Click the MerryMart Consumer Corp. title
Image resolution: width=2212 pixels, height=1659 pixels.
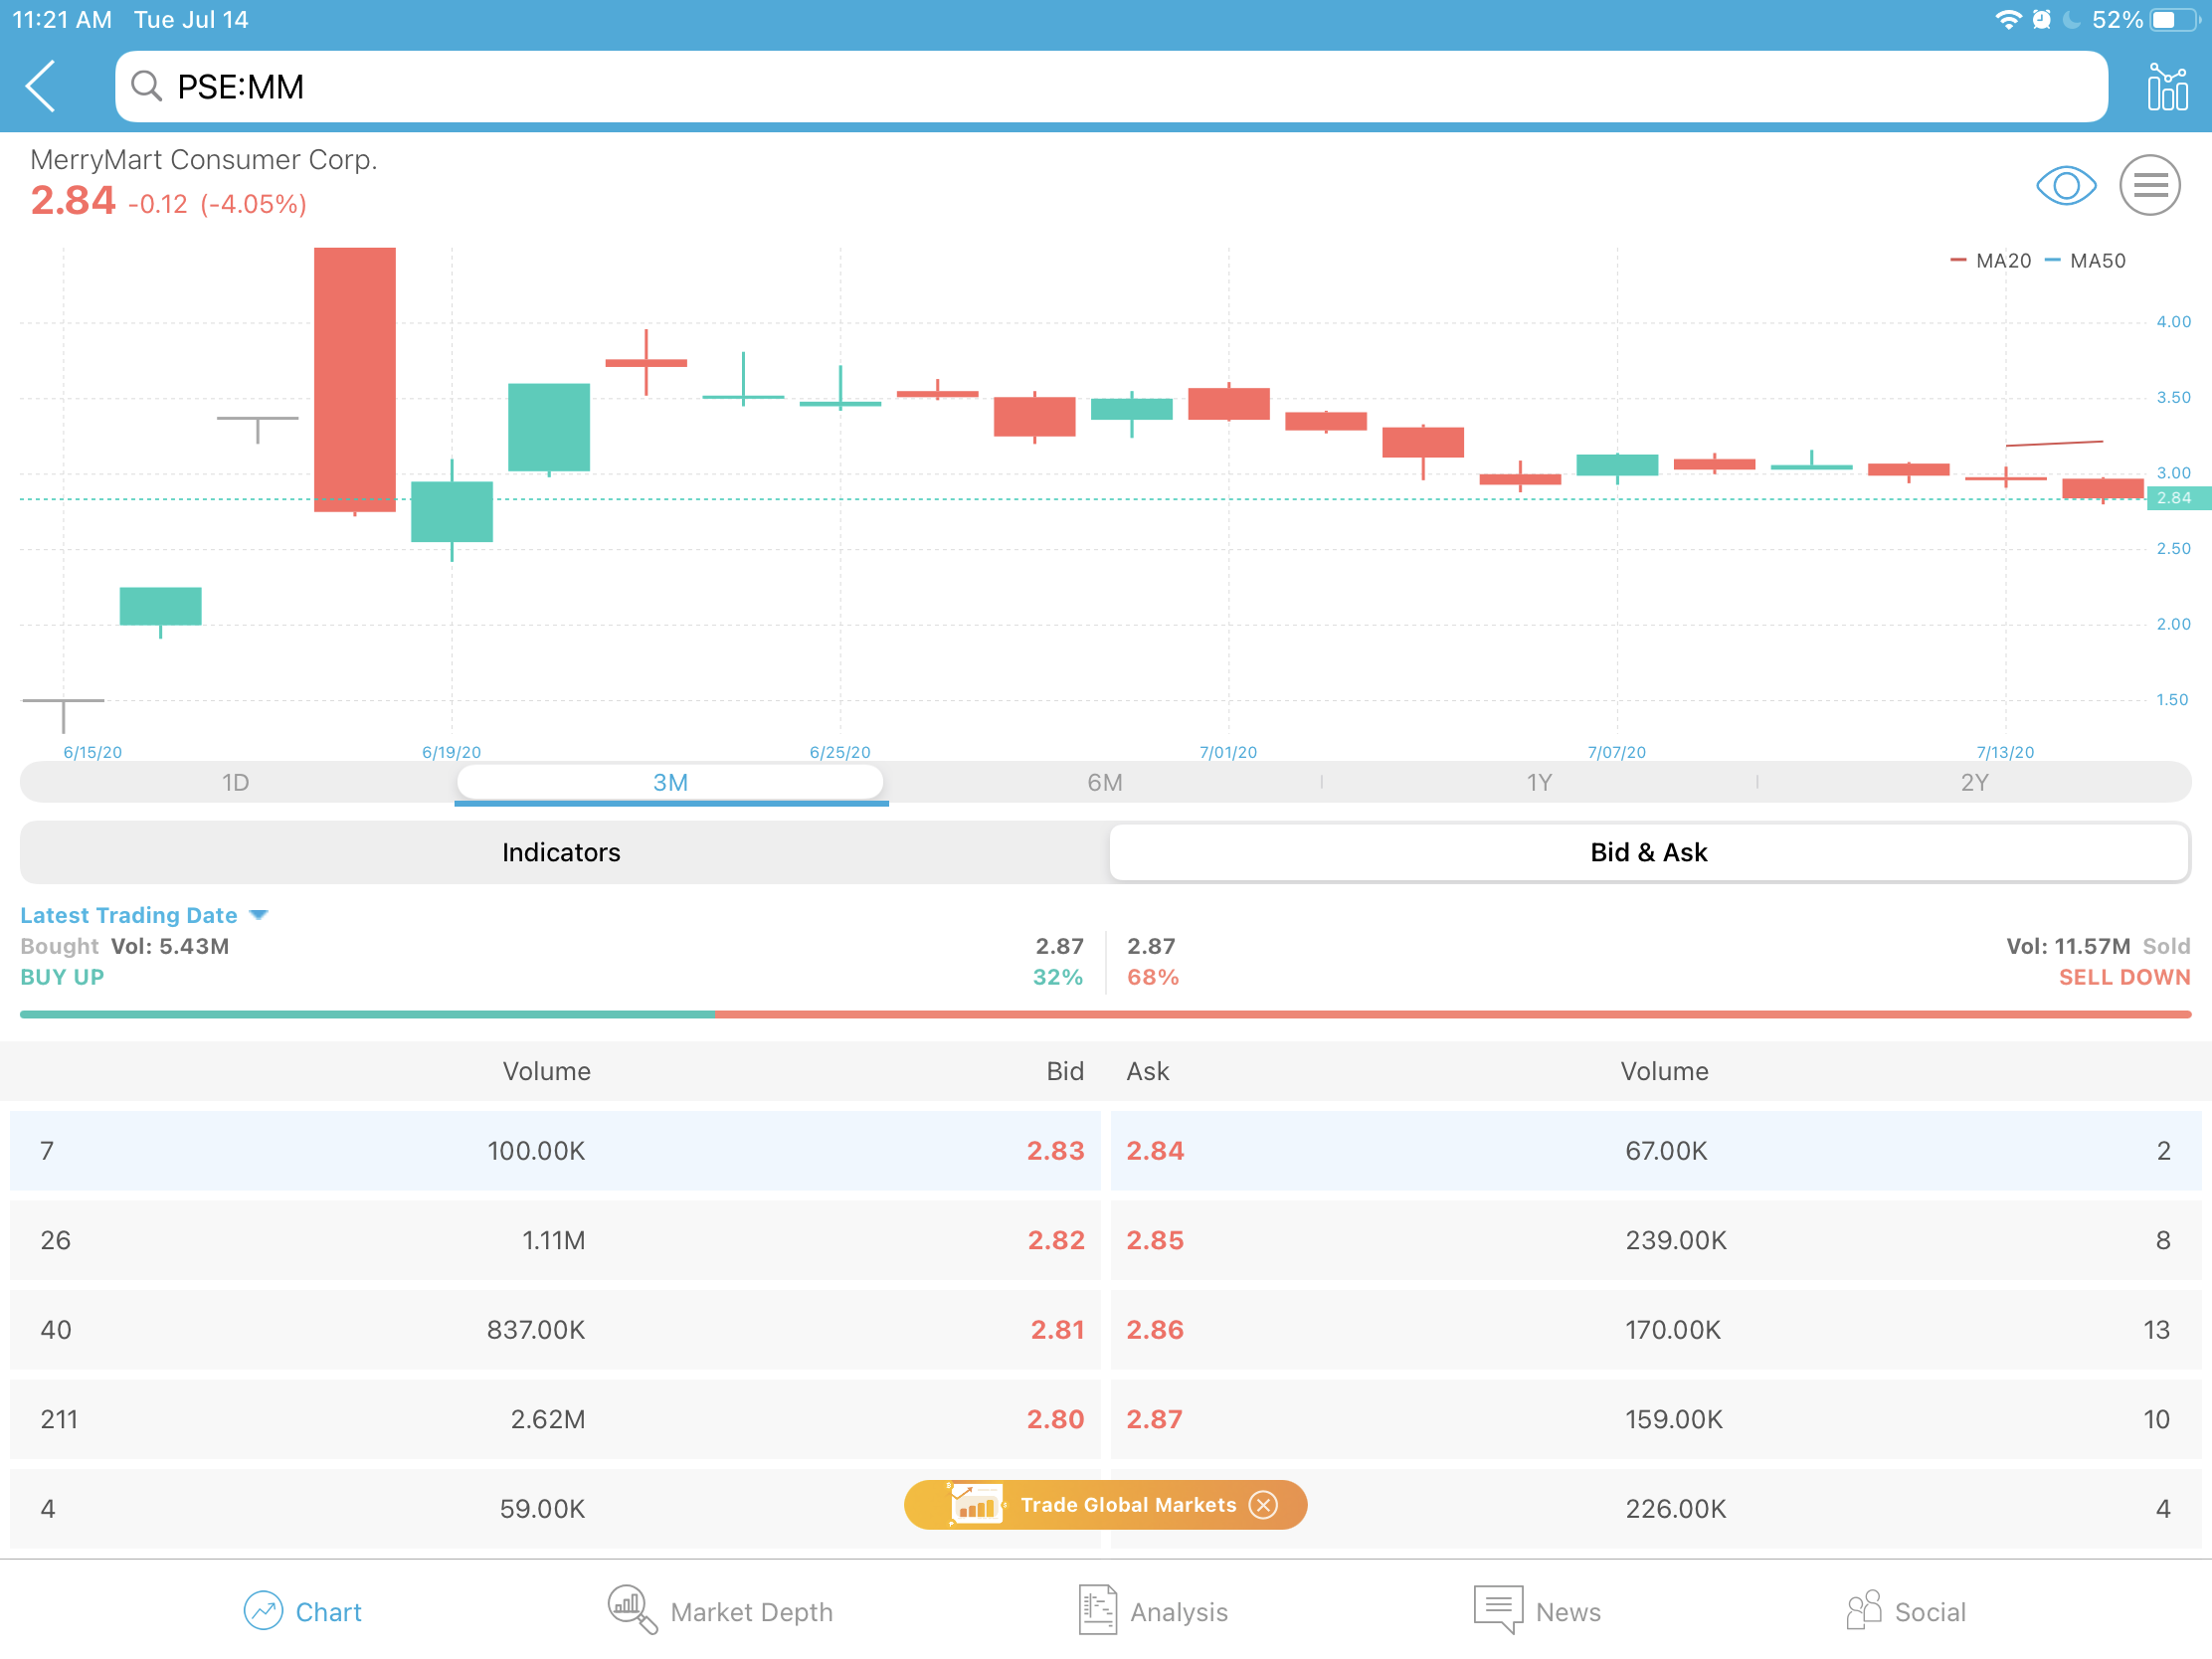(x=204, y=160)
